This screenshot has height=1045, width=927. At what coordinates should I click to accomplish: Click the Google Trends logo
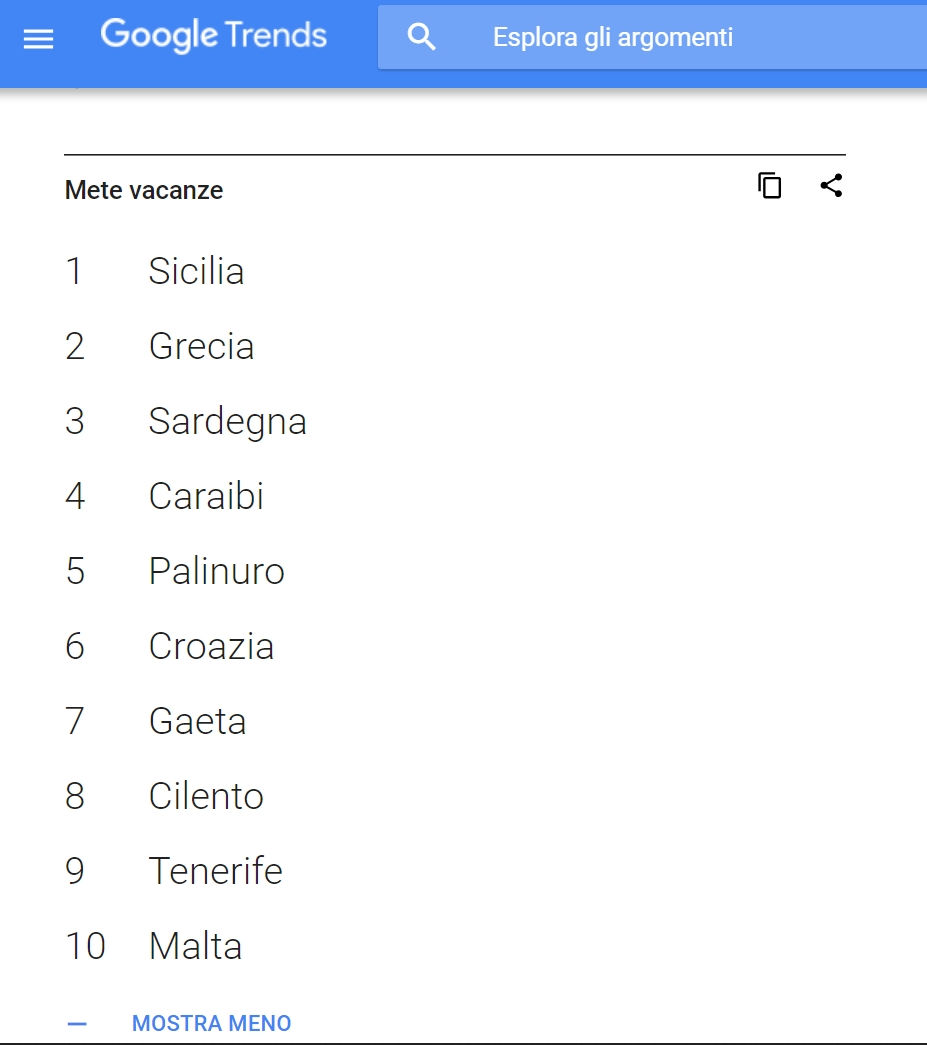[x=213, y=35]
